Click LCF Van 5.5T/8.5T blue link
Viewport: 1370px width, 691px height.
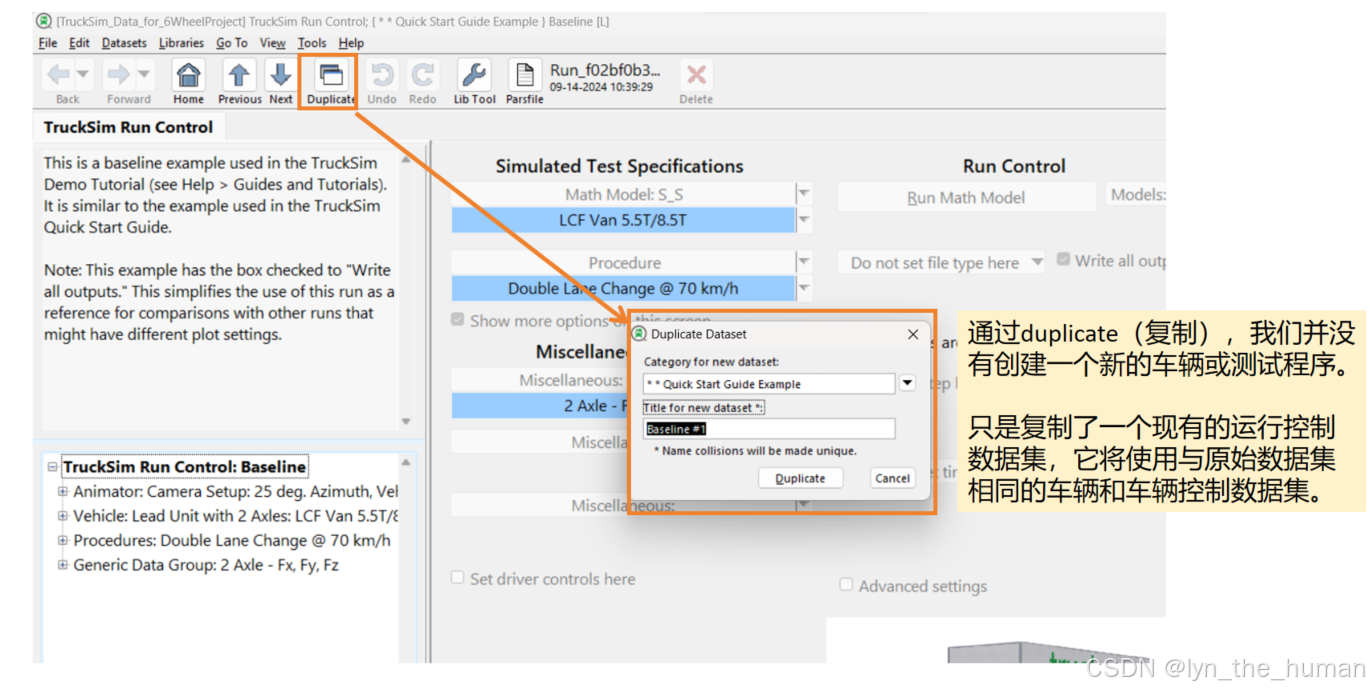click(622, 219)
